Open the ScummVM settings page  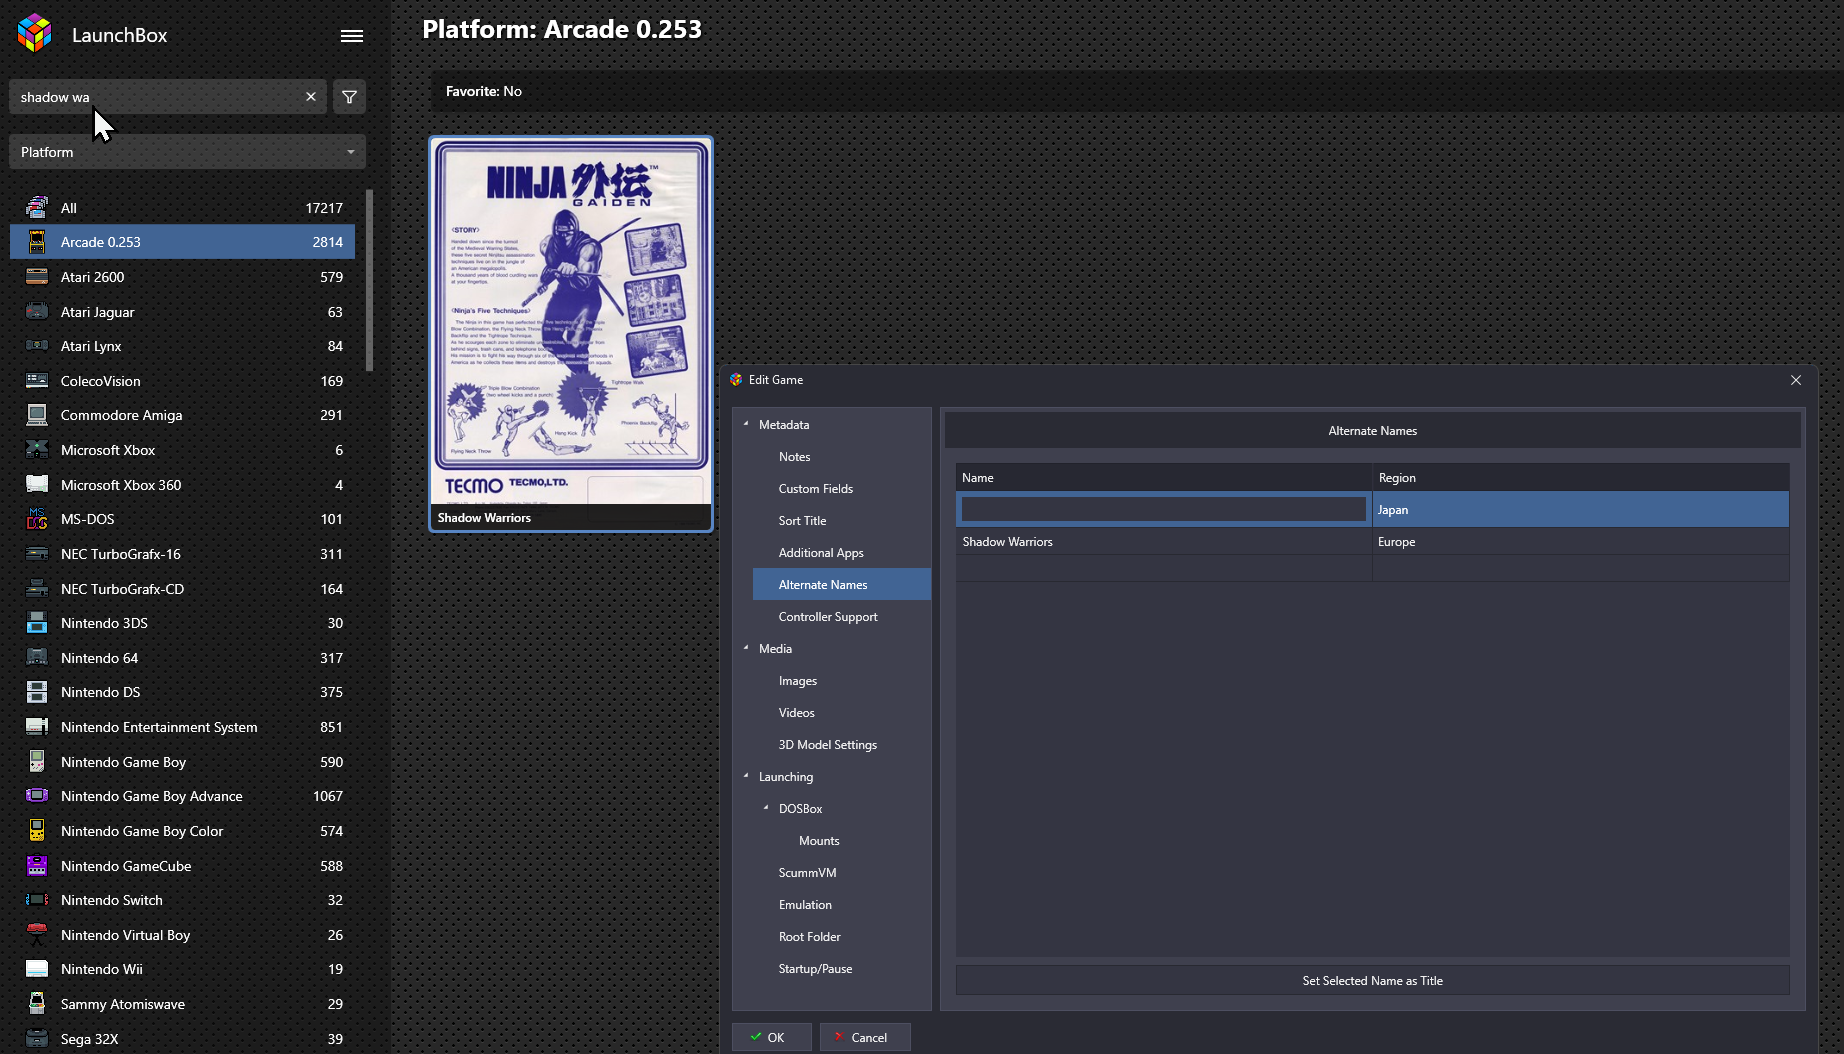tap(807, 873)
